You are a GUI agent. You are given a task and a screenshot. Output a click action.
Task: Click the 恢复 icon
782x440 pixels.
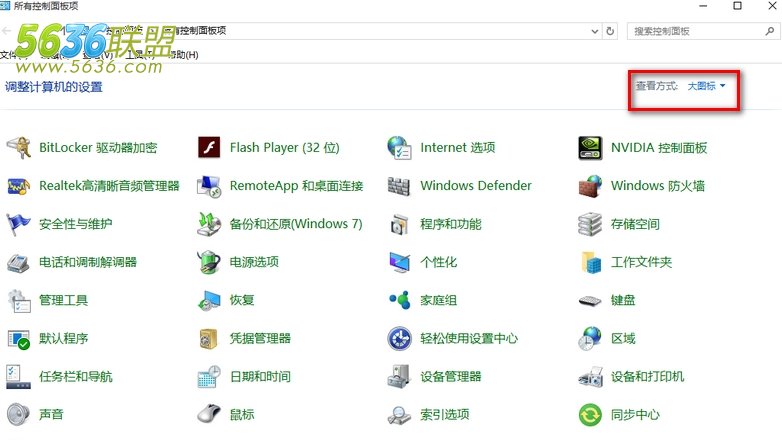point(209,300)
